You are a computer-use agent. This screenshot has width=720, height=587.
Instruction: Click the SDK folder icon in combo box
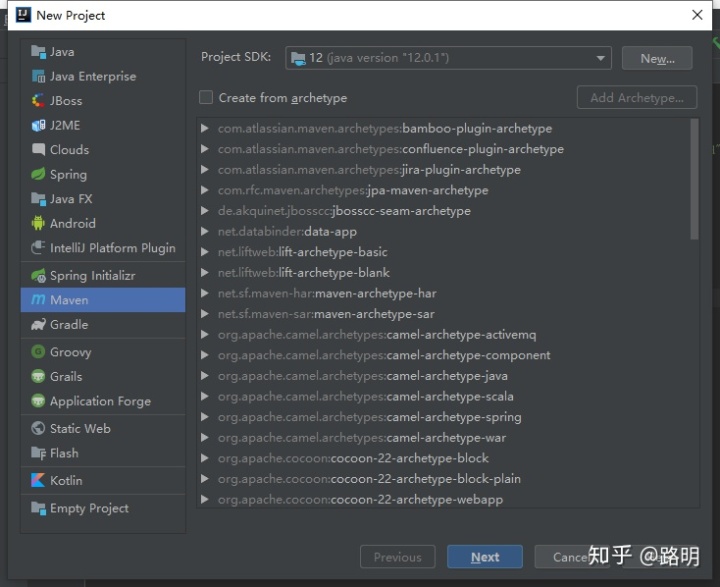point(298,58)
